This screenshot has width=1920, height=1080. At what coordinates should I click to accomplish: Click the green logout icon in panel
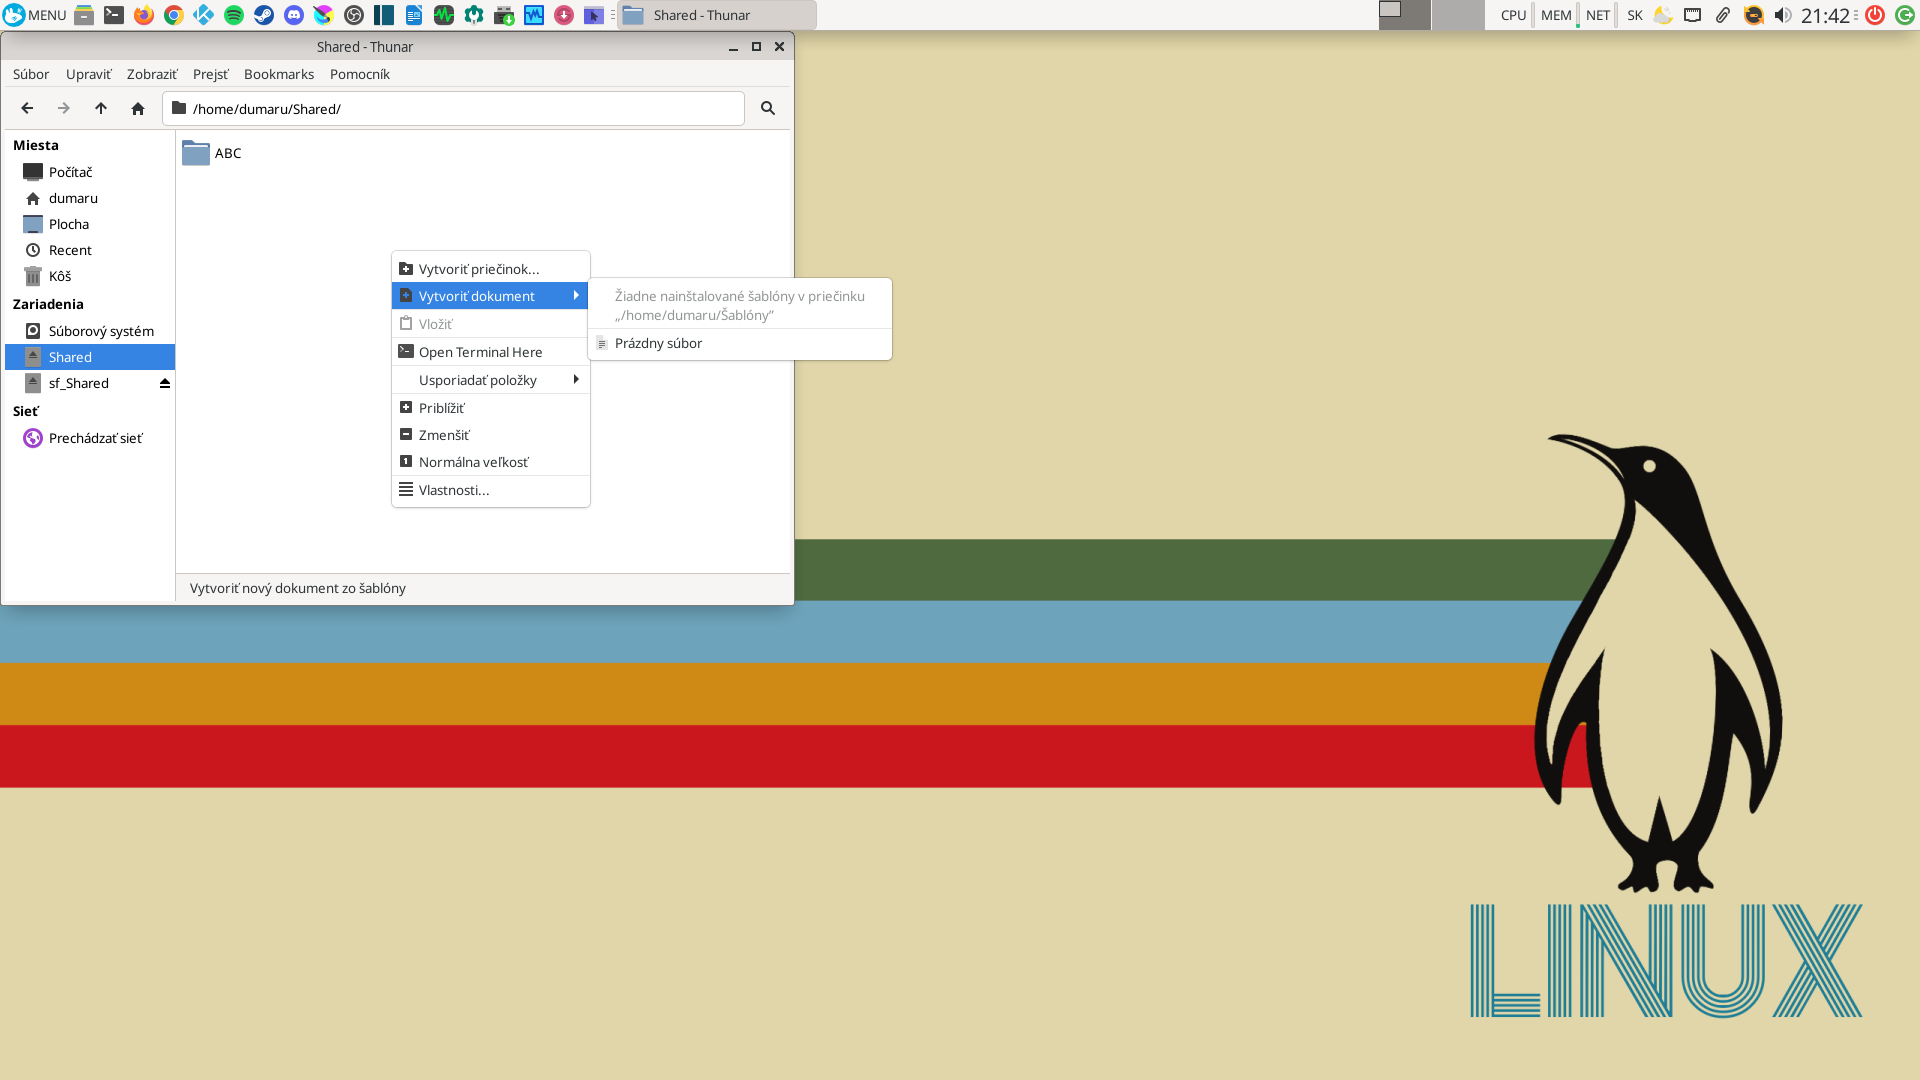click(1905, 15)
